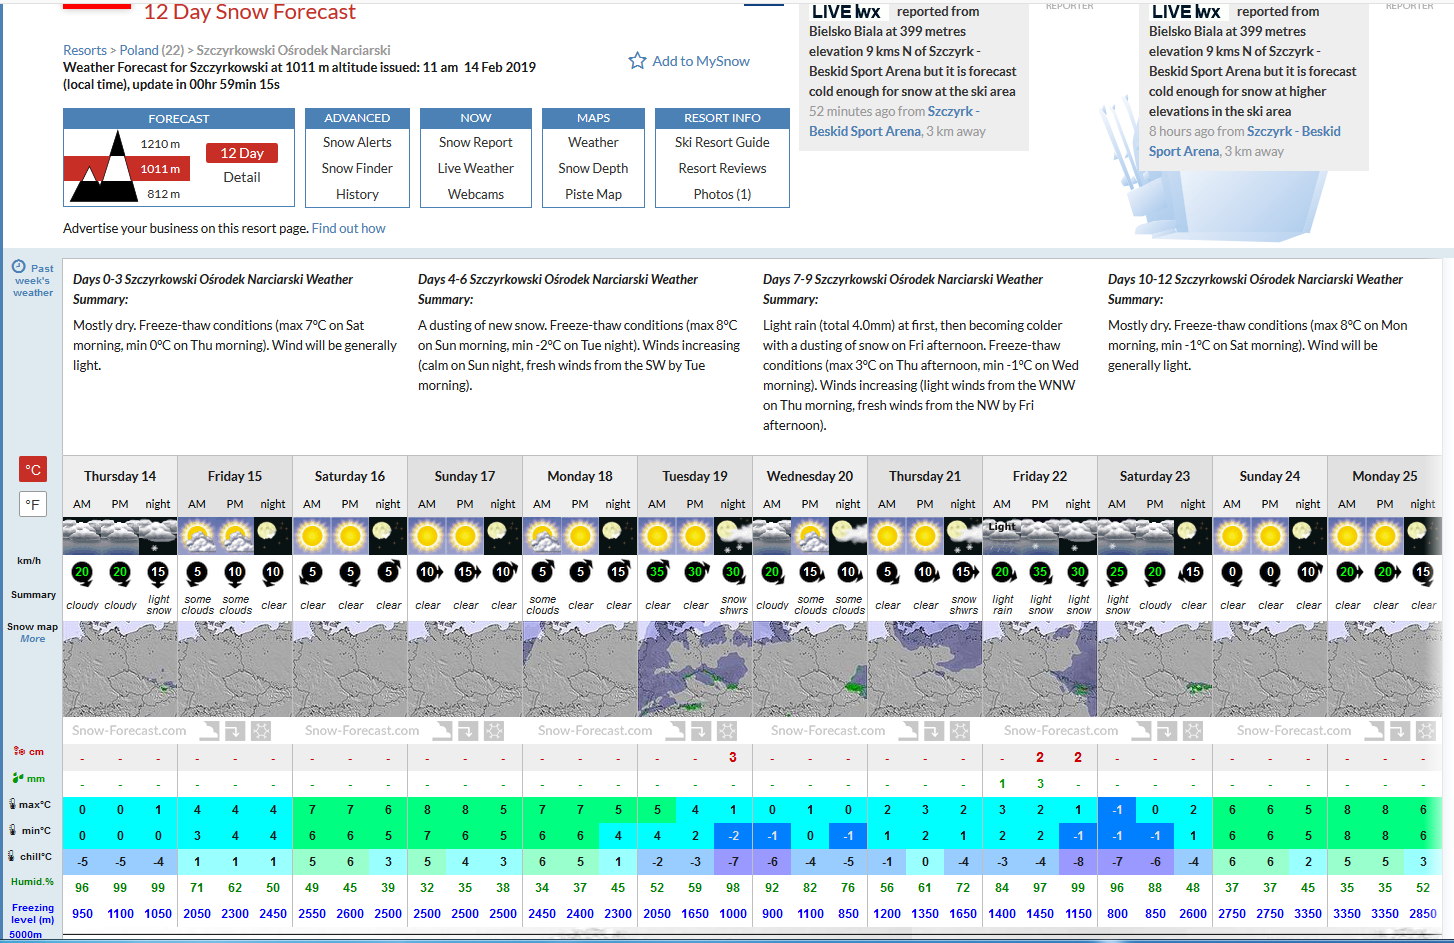Viewport: 1454px width, 943px height.
Task: Click Thursday 14 AM cloudy weather icon
Action: pyautogui.click(x=82, y=537)
